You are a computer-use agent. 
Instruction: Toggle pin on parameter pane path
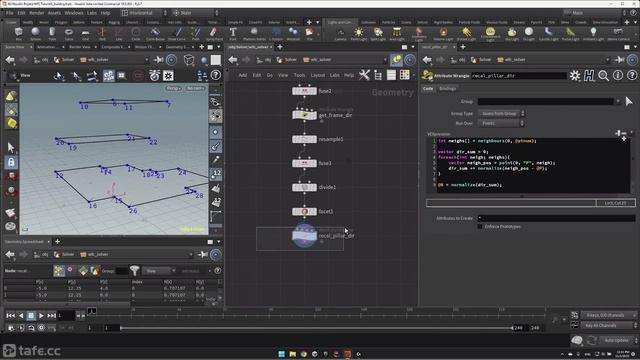[620, 60]
